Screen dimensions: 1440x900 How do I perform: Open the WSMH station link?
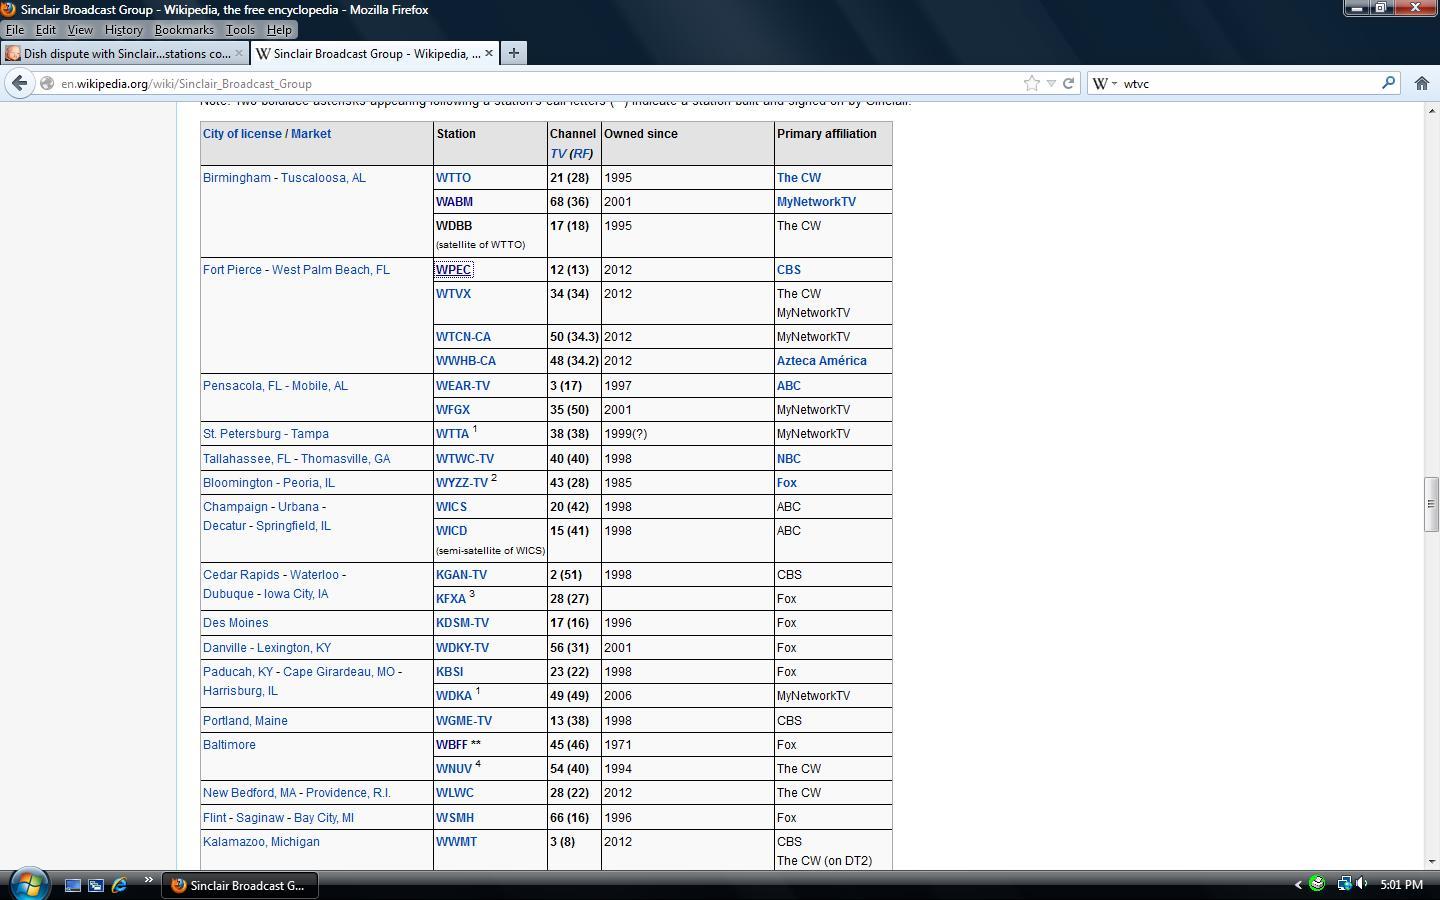(455, 818)
